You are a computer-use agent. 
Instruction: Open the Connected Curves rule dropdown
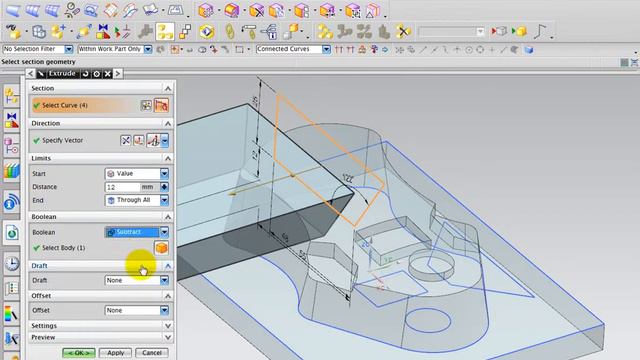click(x=293, y=49)
